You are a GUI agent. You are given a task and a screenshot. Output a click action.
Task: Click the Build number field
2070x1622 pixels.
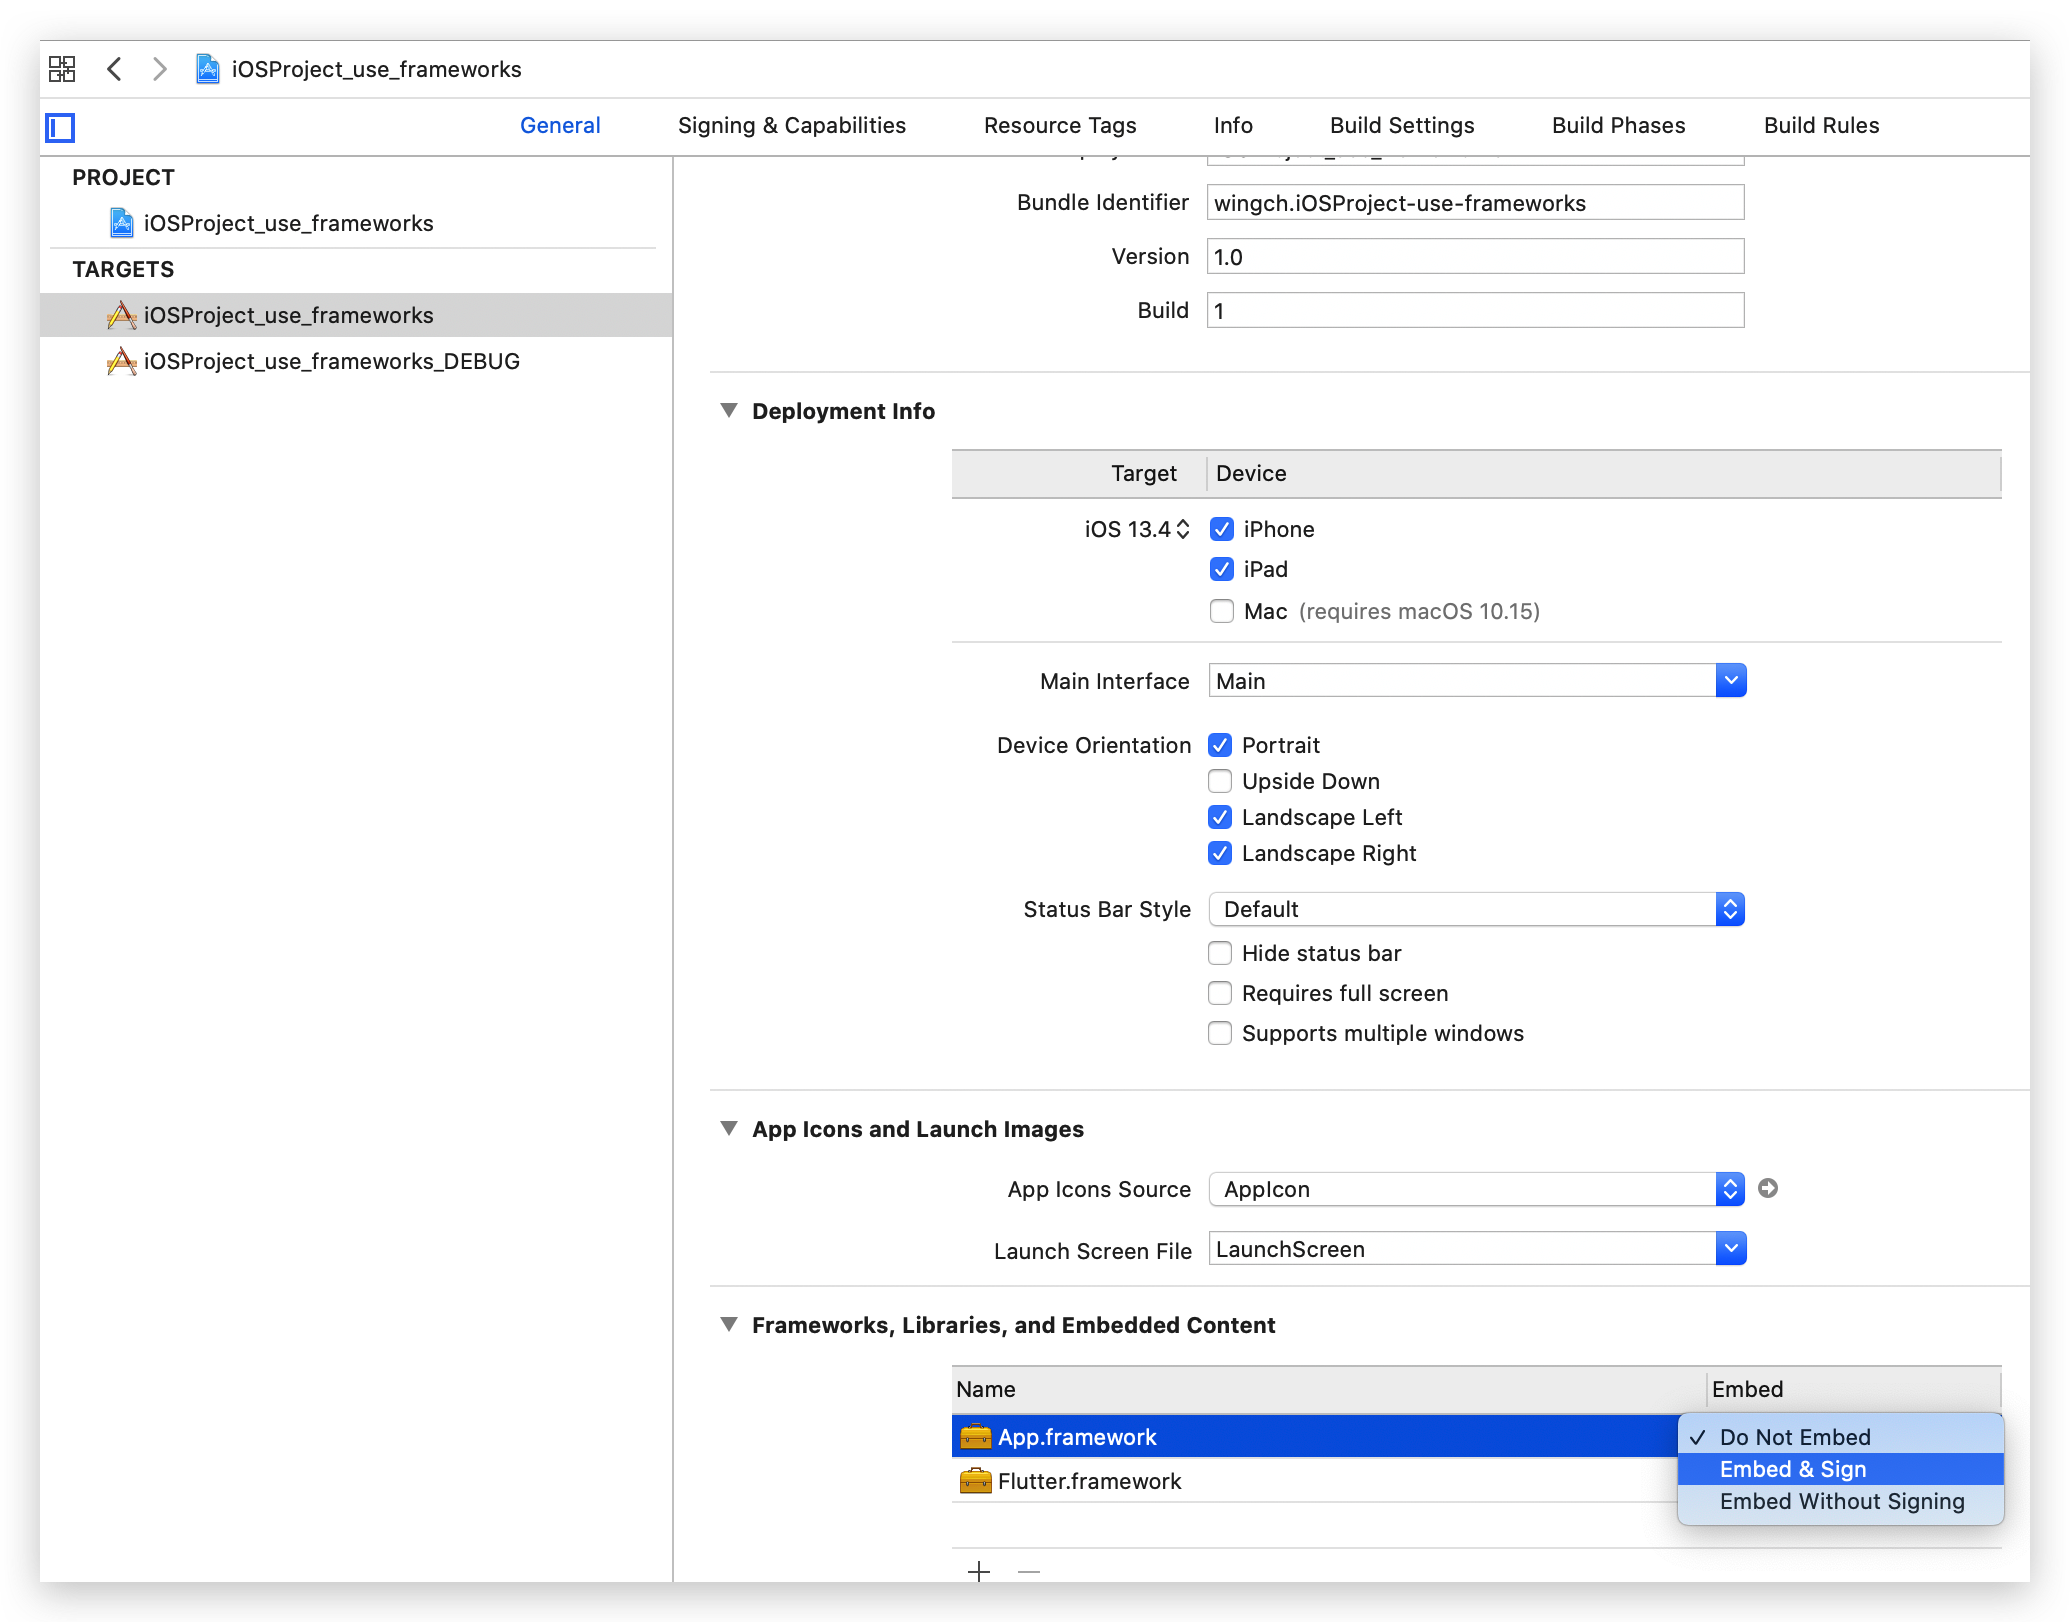1475,311
